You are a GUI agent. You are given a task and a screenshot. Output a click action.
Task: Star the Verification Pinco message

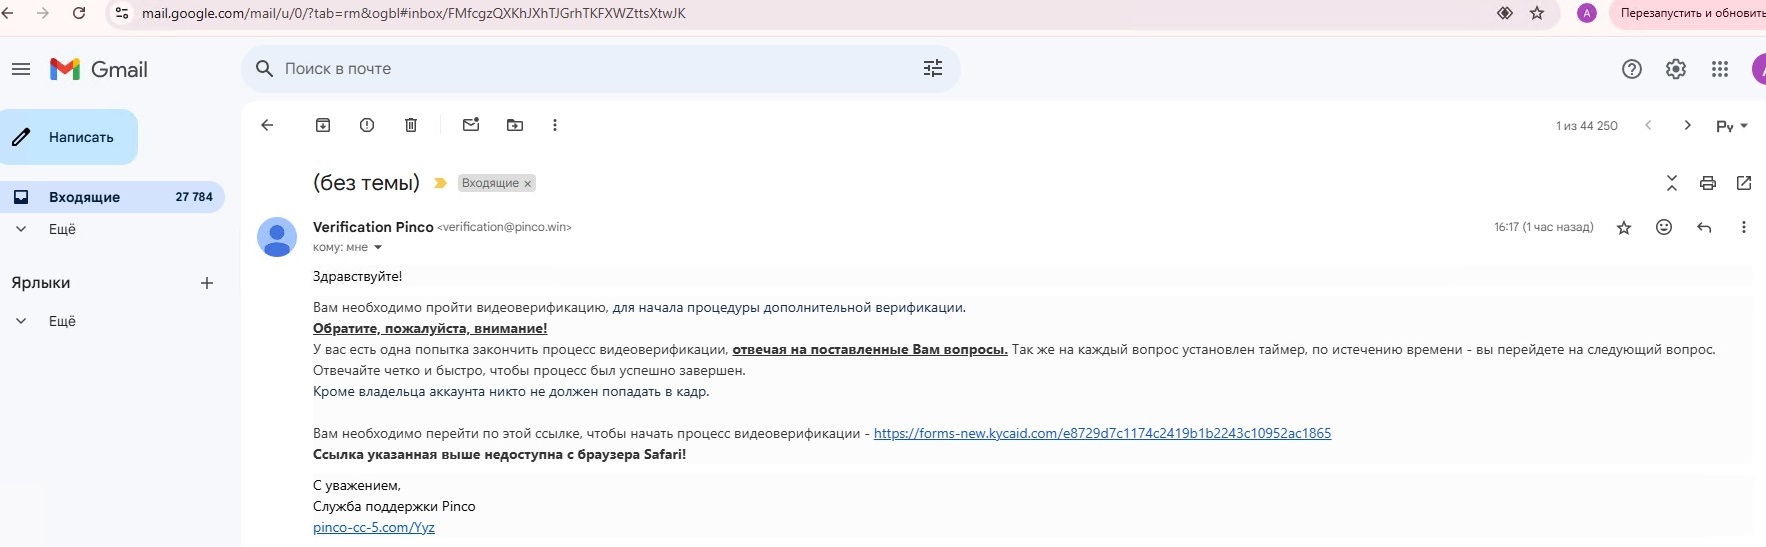1624,228
